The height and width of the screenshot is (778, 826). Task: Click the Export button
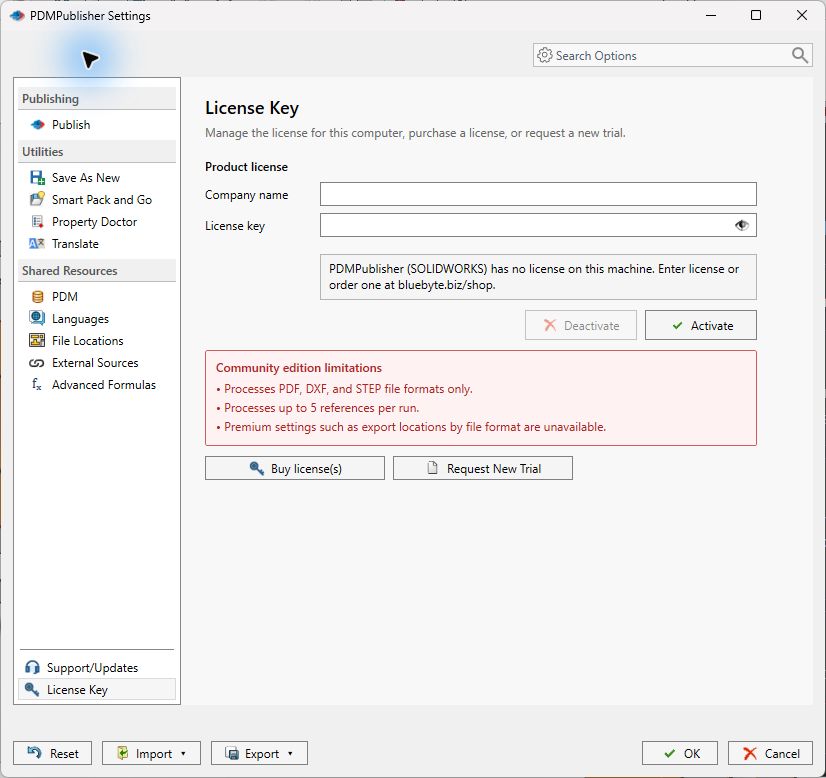(x=259, y=753)
